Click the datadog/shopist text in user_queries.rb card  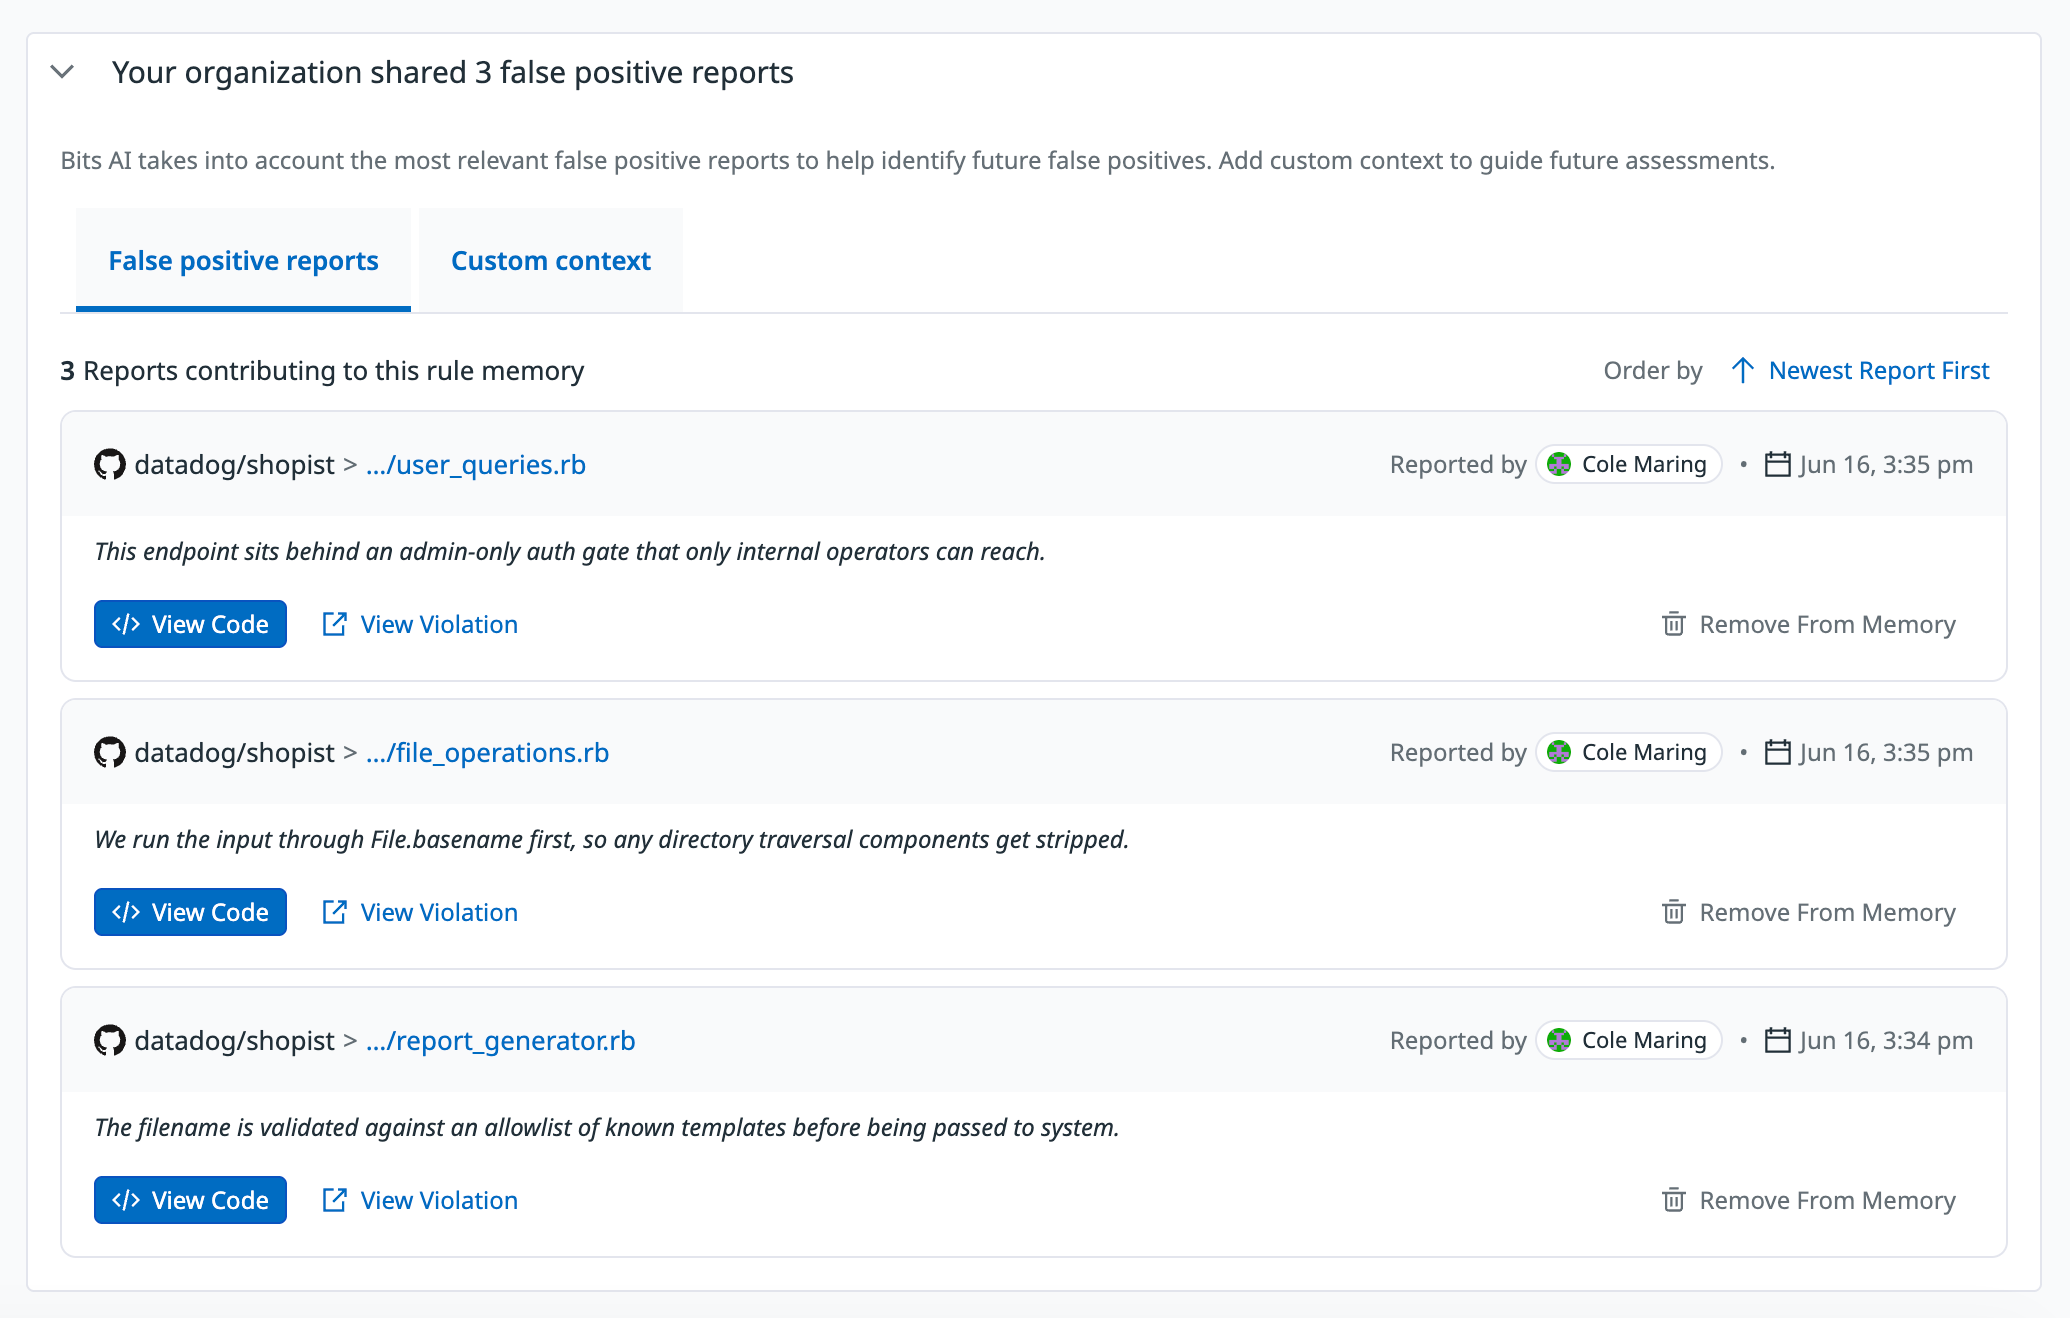[234, 464]
